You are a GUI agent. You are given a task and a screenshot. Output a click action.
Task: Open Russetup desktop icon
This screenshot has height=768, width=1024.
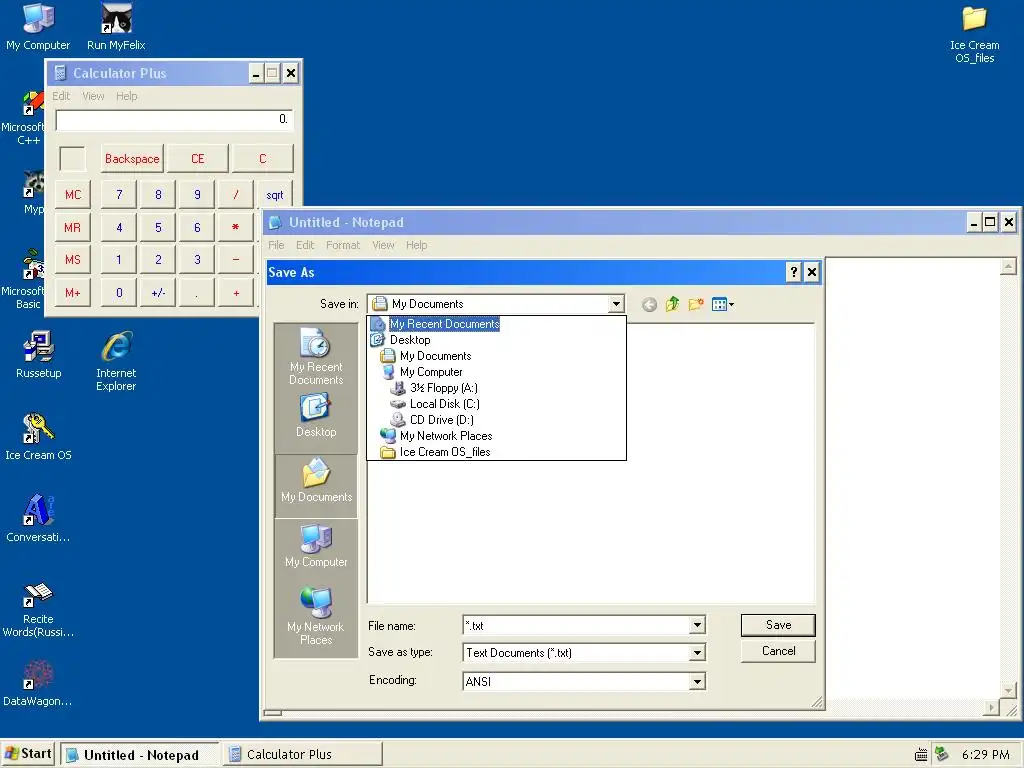pos(39,354)
